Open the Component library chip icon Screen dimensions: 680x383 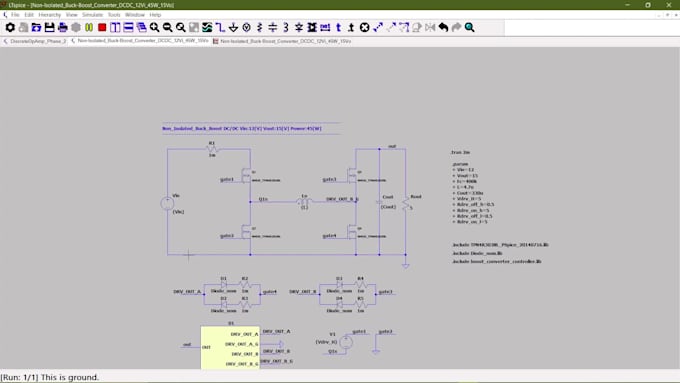click(312, 27)
